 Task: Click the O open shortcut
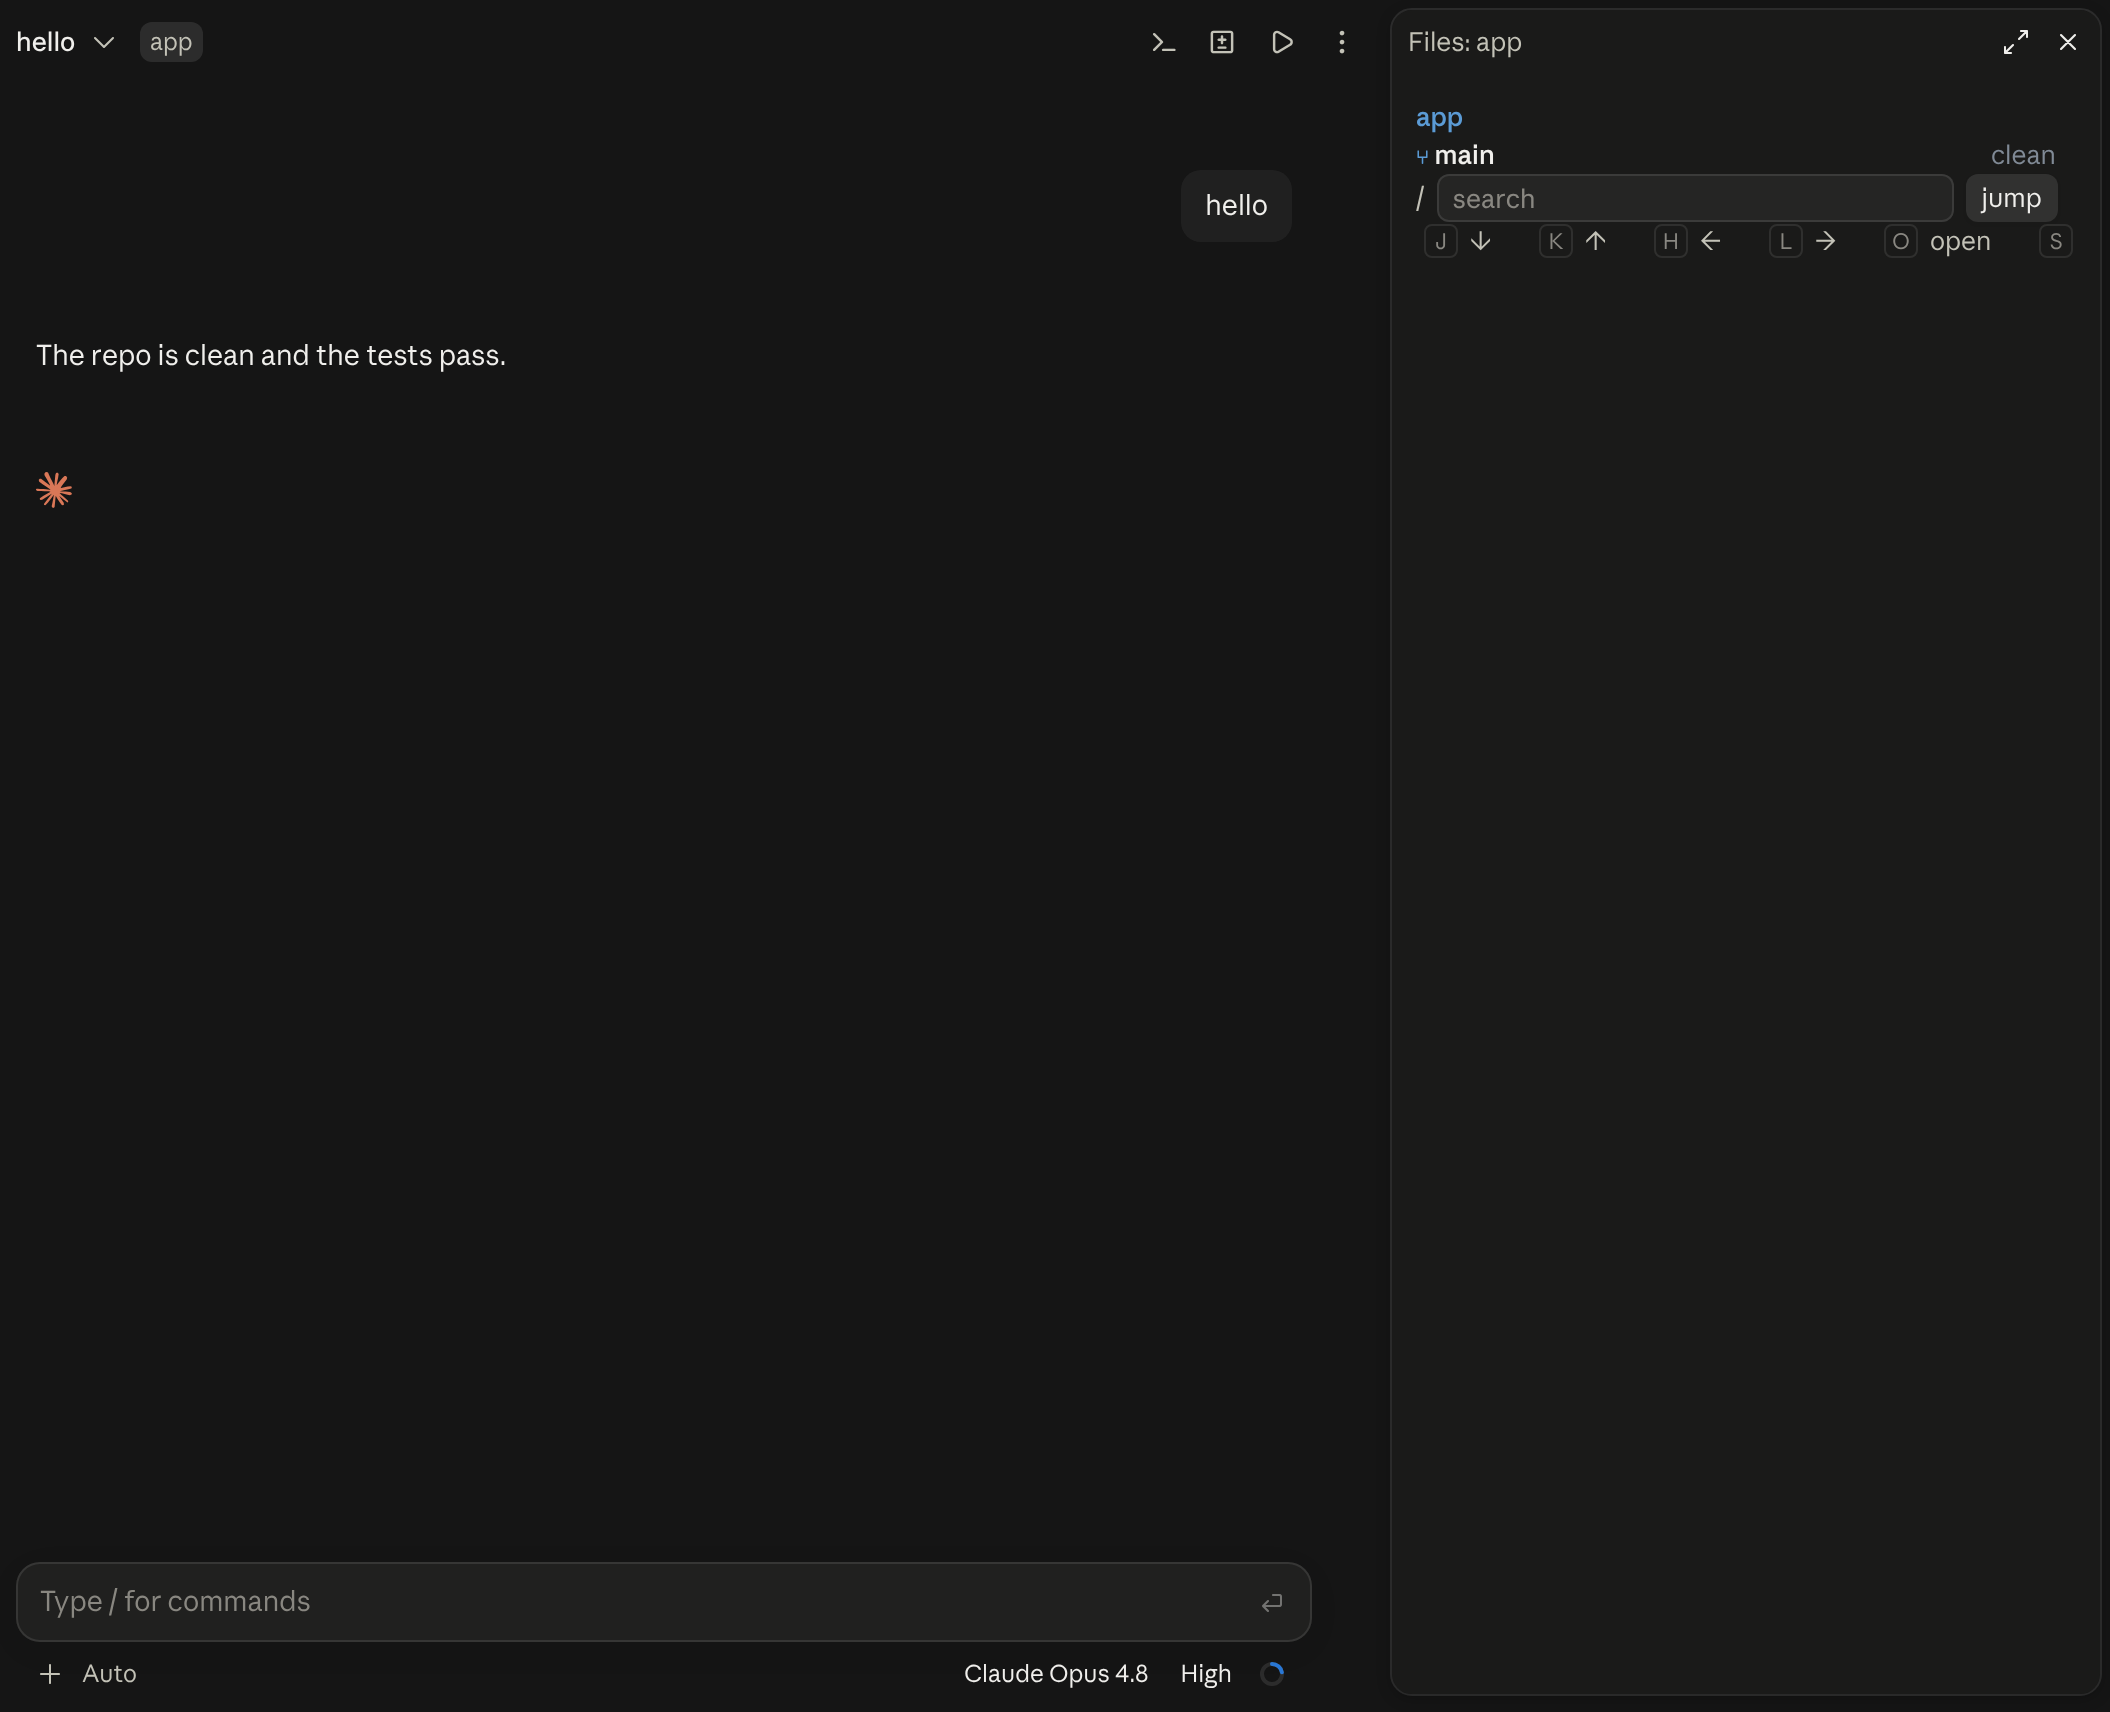tap(1938, 241)
